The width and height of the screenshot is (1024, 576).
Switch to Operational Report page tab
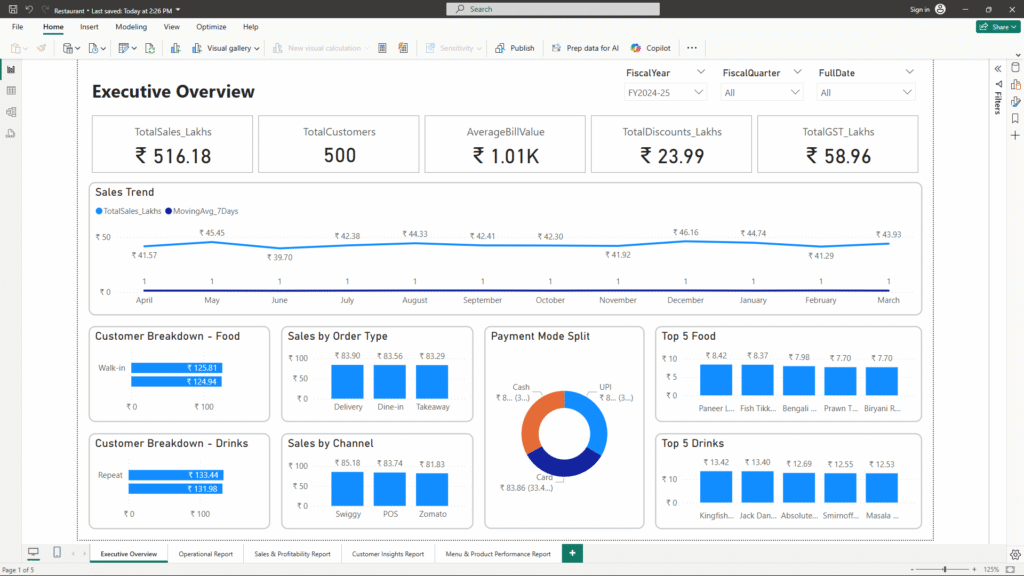205,553
